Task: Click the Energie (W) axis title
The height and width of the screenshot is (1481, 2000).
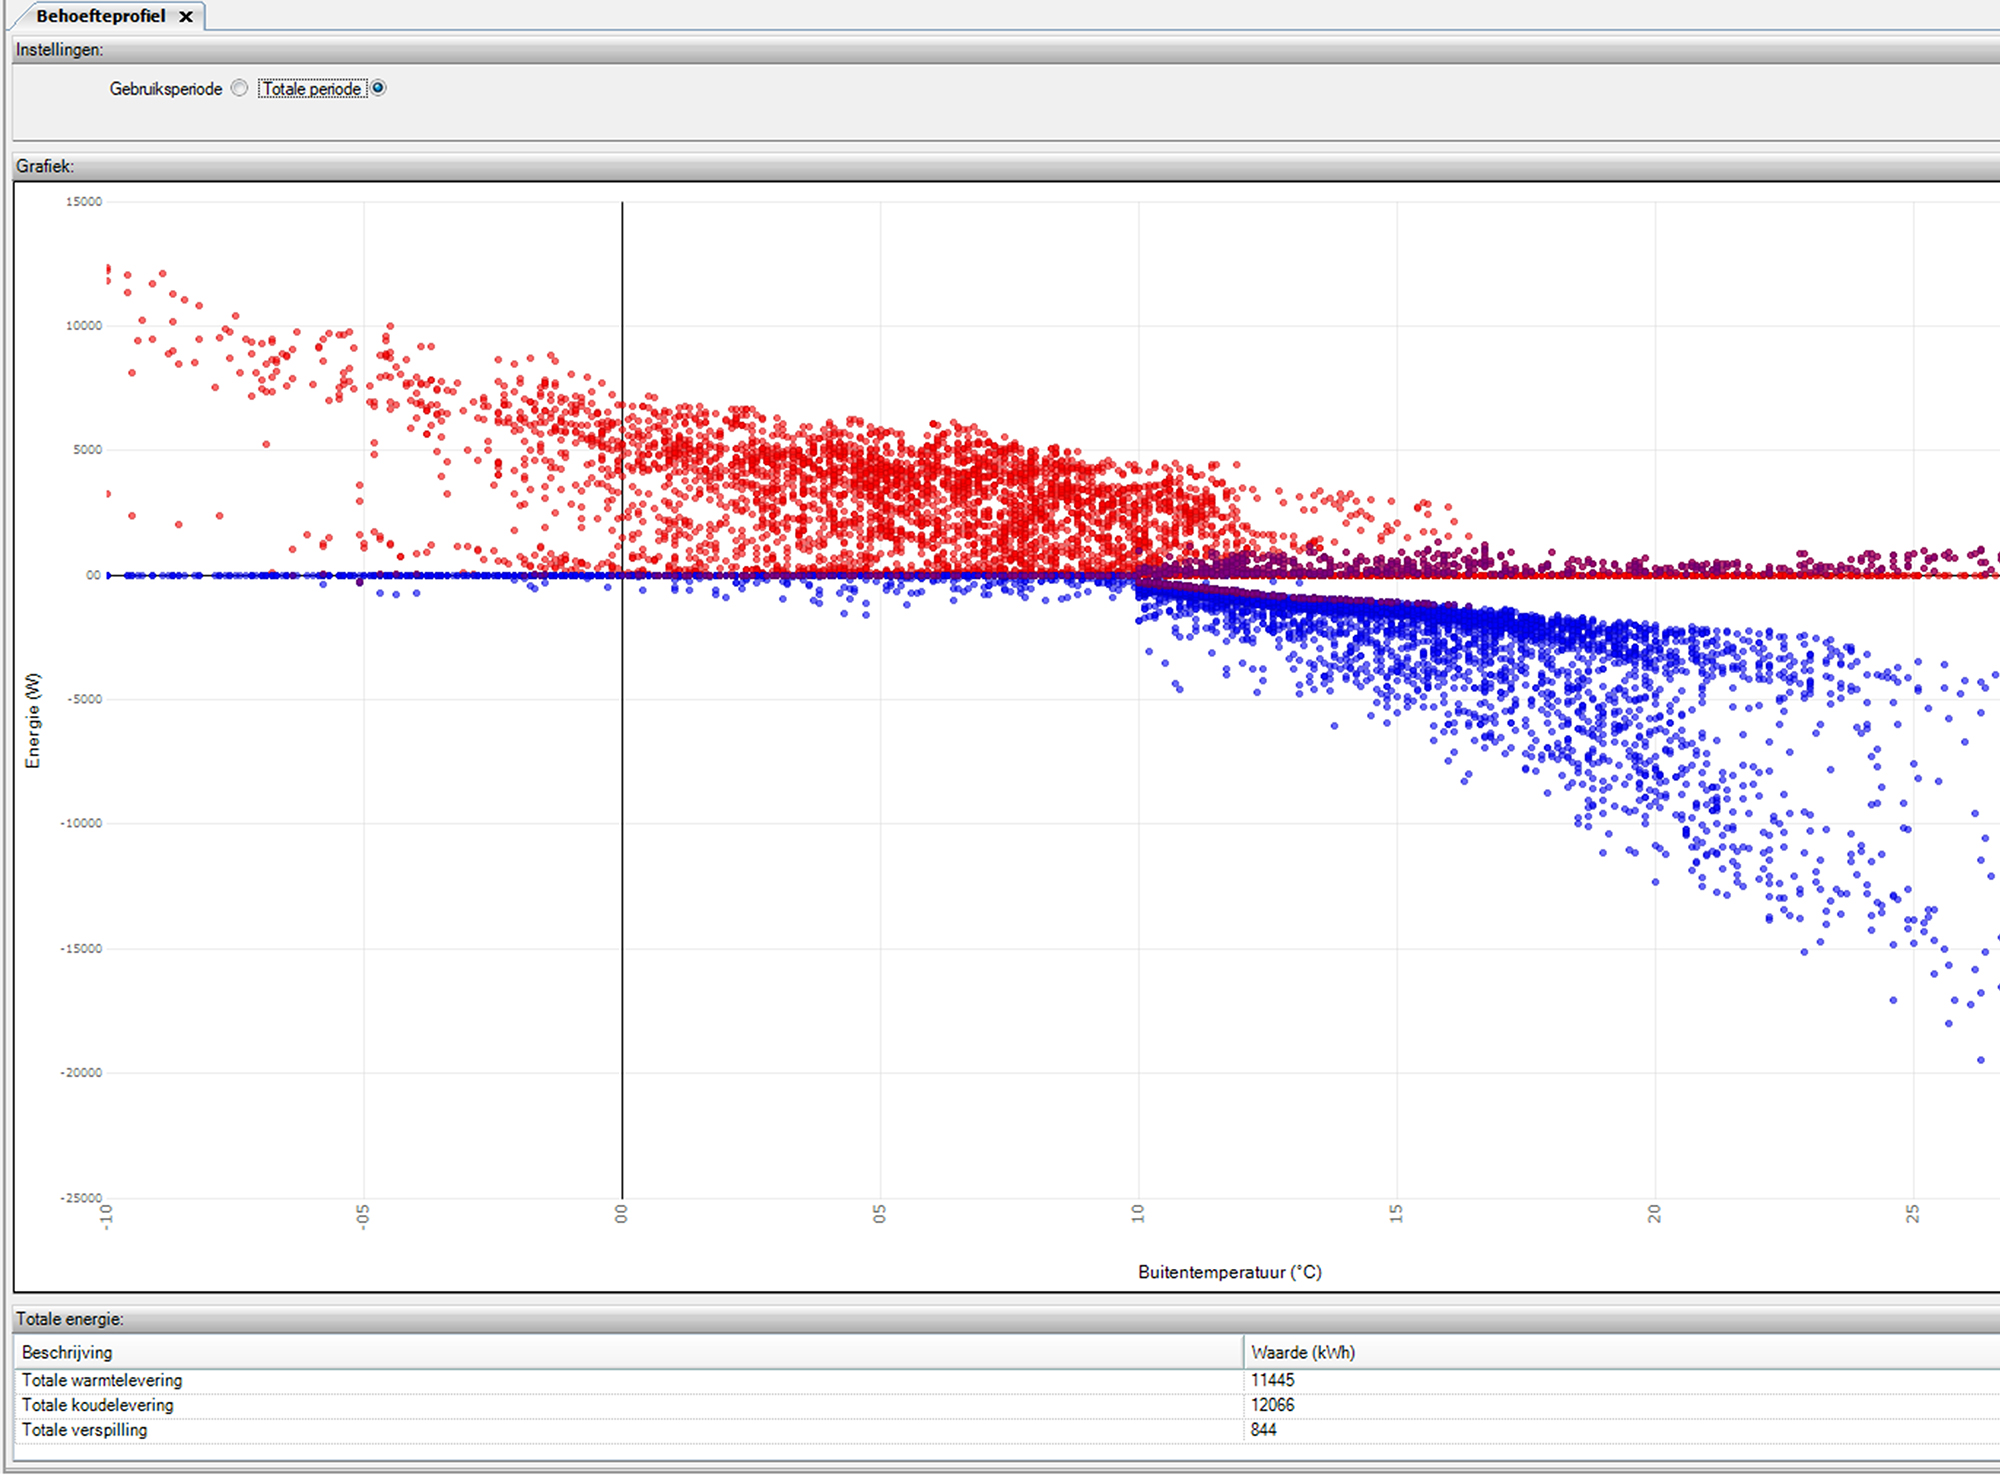Action: [33, 720]
